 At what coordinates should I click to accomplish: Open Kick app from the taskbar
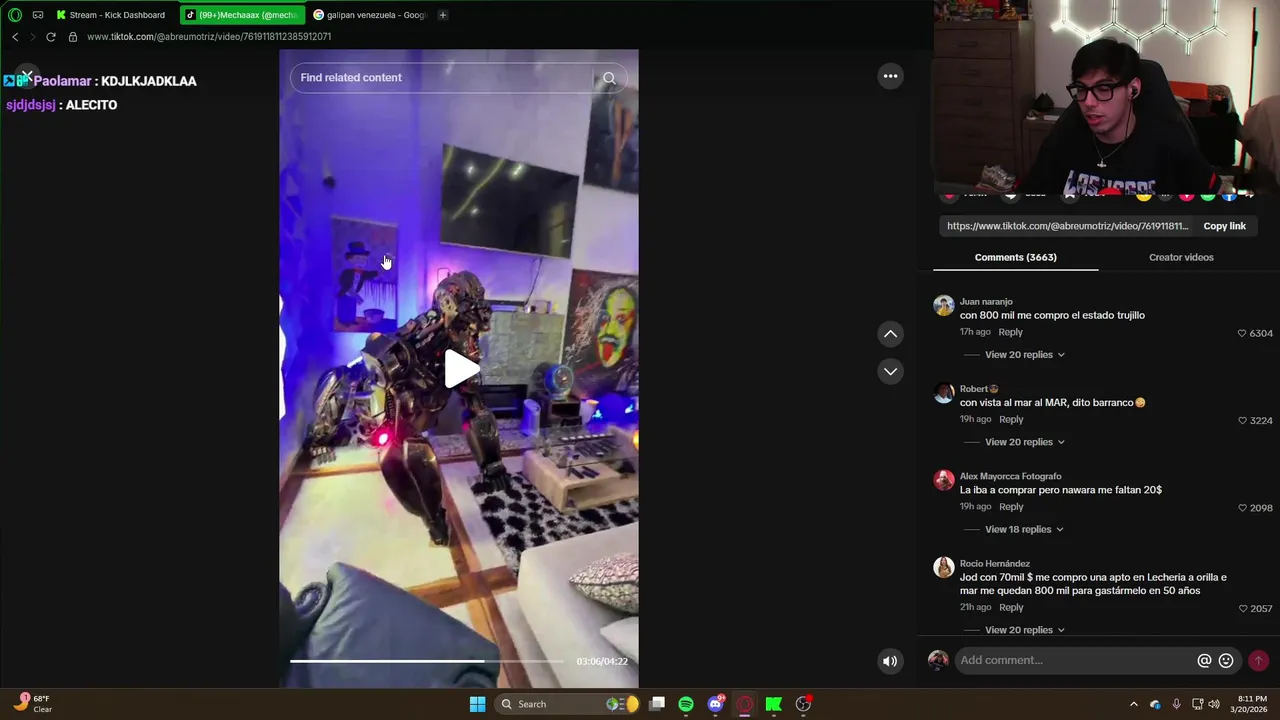coord(774,705)
